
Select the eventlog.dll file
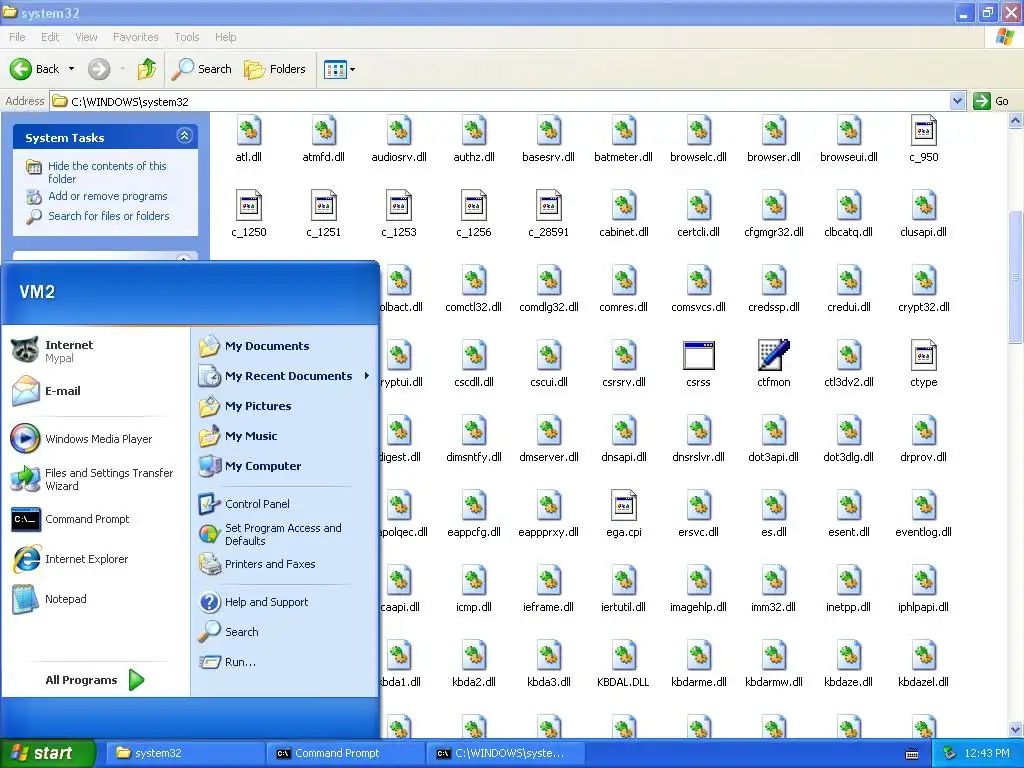tap(923, 513)
